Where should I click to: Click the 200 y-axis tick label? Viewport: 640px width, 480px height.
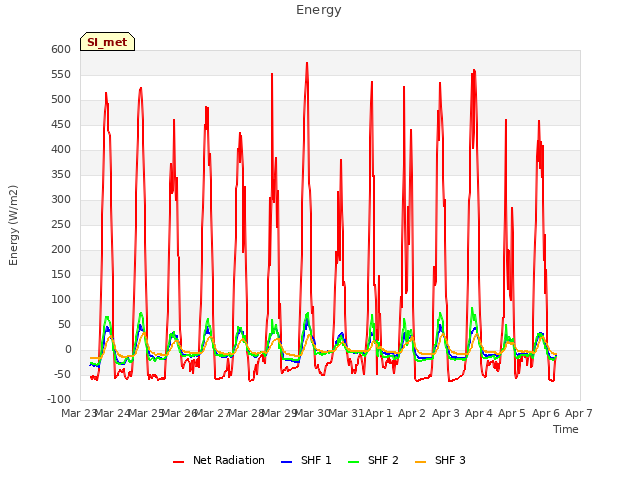click(61, 249)
